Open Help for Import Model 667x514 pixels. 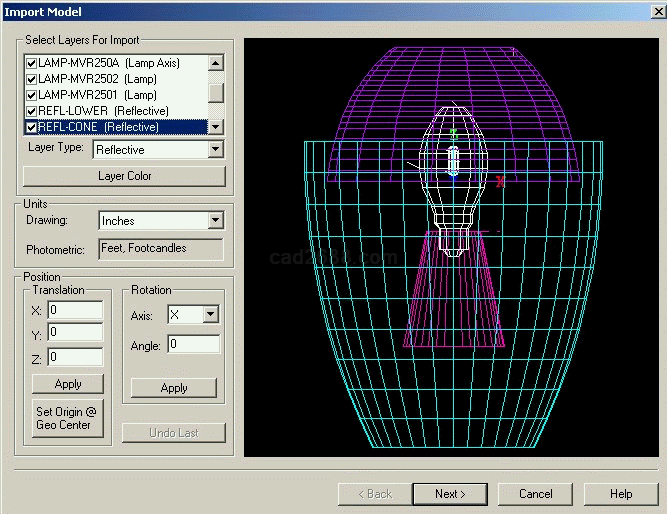point(621,494)
